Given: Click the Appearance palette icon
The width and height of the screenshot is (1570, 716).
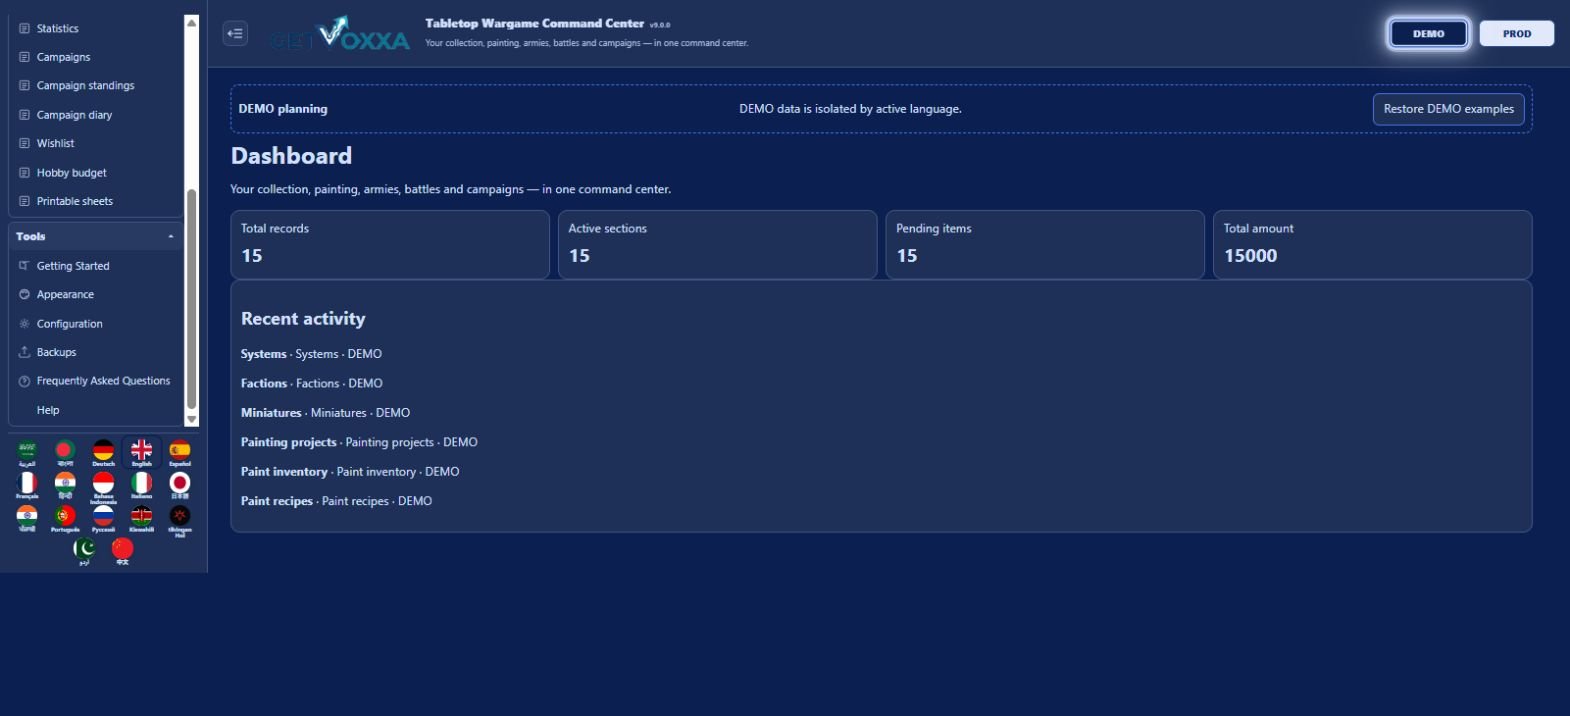Looking at the screenshot, I should 24,294.
